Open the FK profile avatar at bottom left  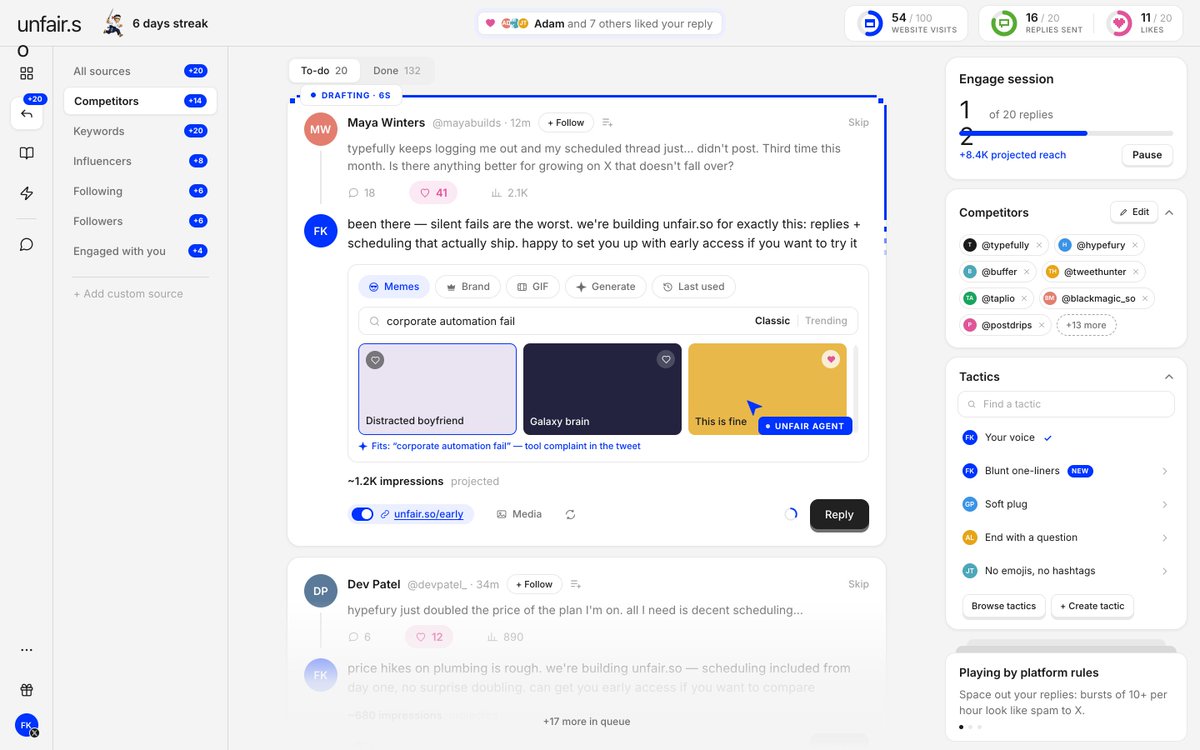click(x=27, y=725)
